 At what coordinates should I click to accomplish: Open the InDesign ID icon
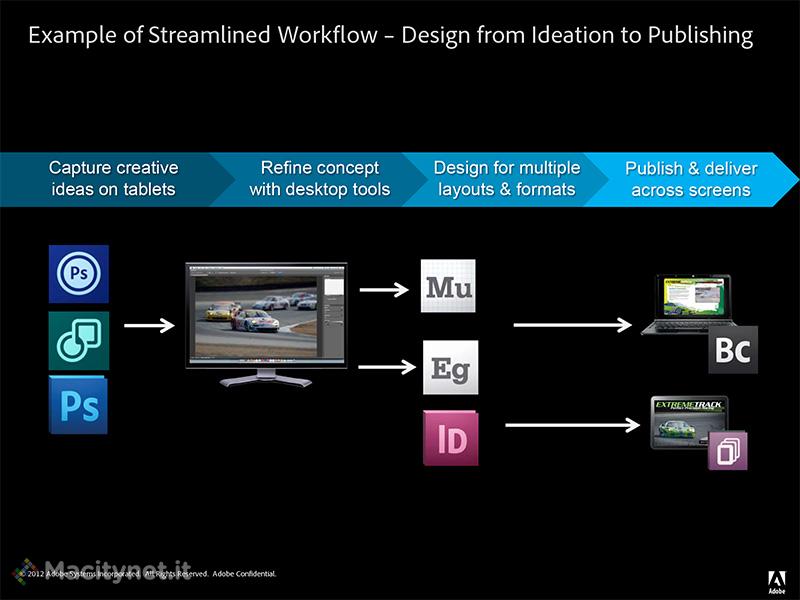[451, 438]
